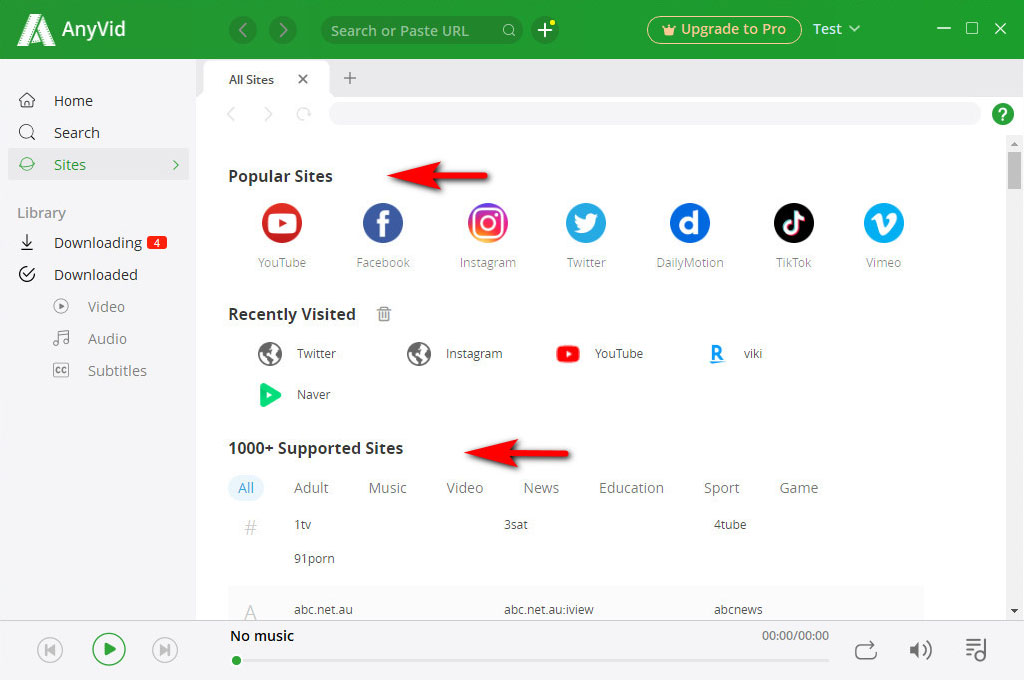Open Naver in Recently Visited
The image size is (1024, 680).
coord(295,395)
